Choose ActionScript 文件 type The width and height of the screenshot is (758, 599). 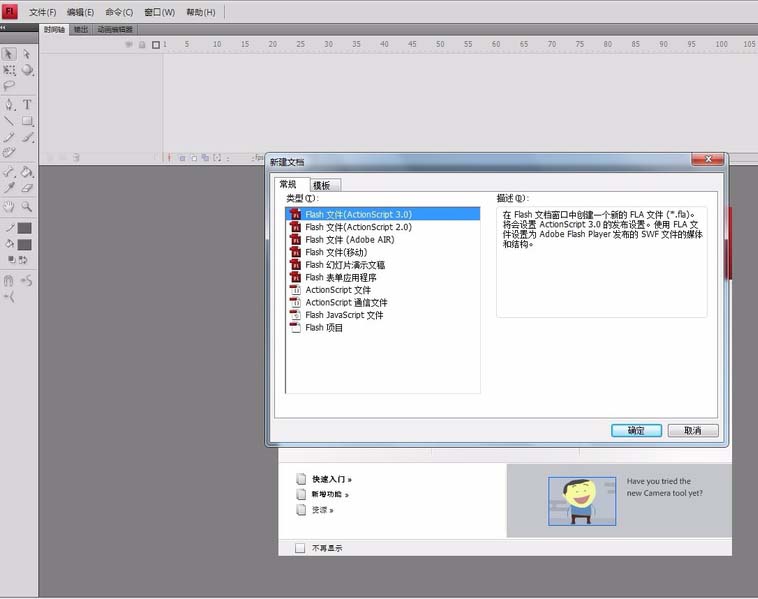pos(383,290)
